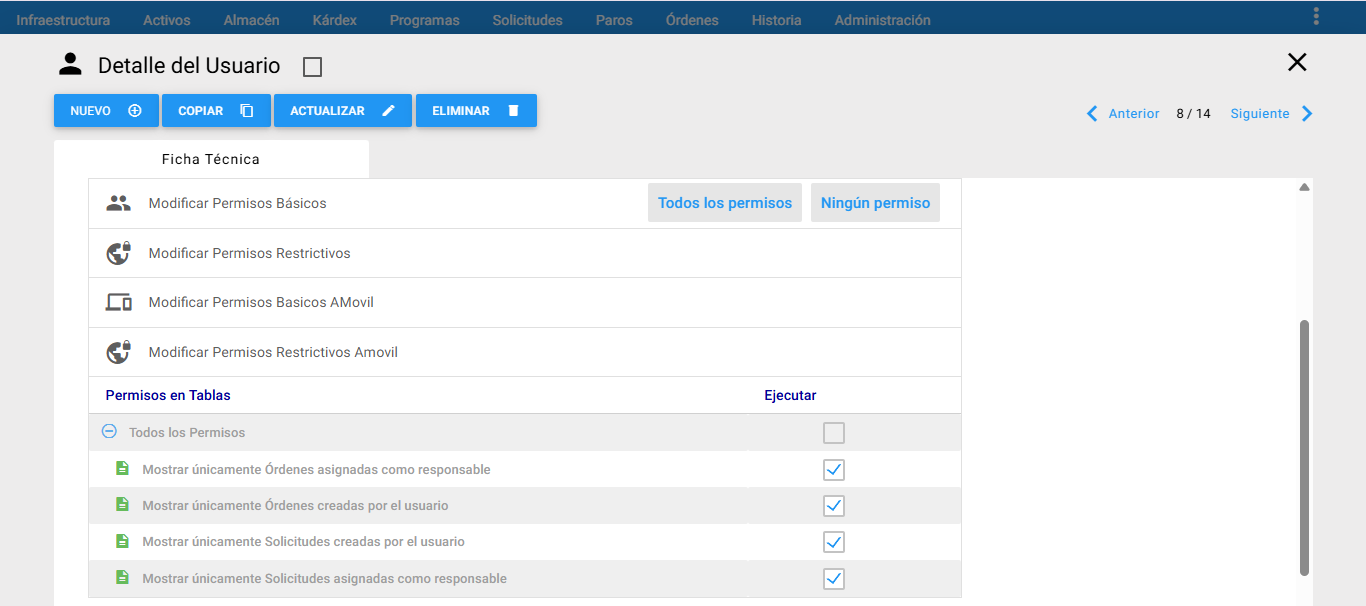Open the Paros menu
This screenshot has height=606, width=1366.
tap(614, 20)
